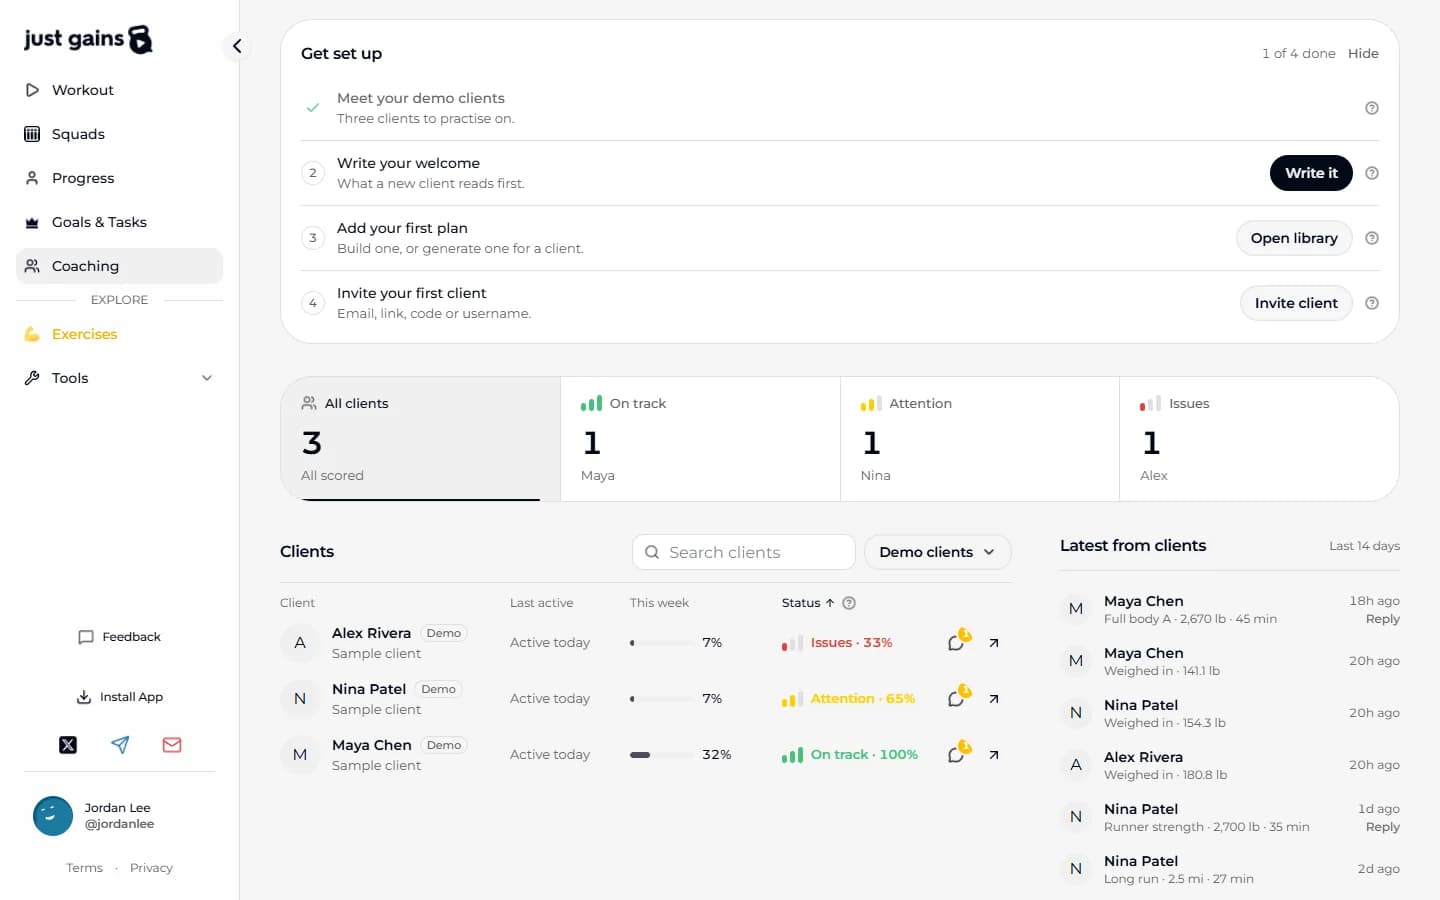
Task: Select step 4 circle Invite your first client
Action: 313,303
